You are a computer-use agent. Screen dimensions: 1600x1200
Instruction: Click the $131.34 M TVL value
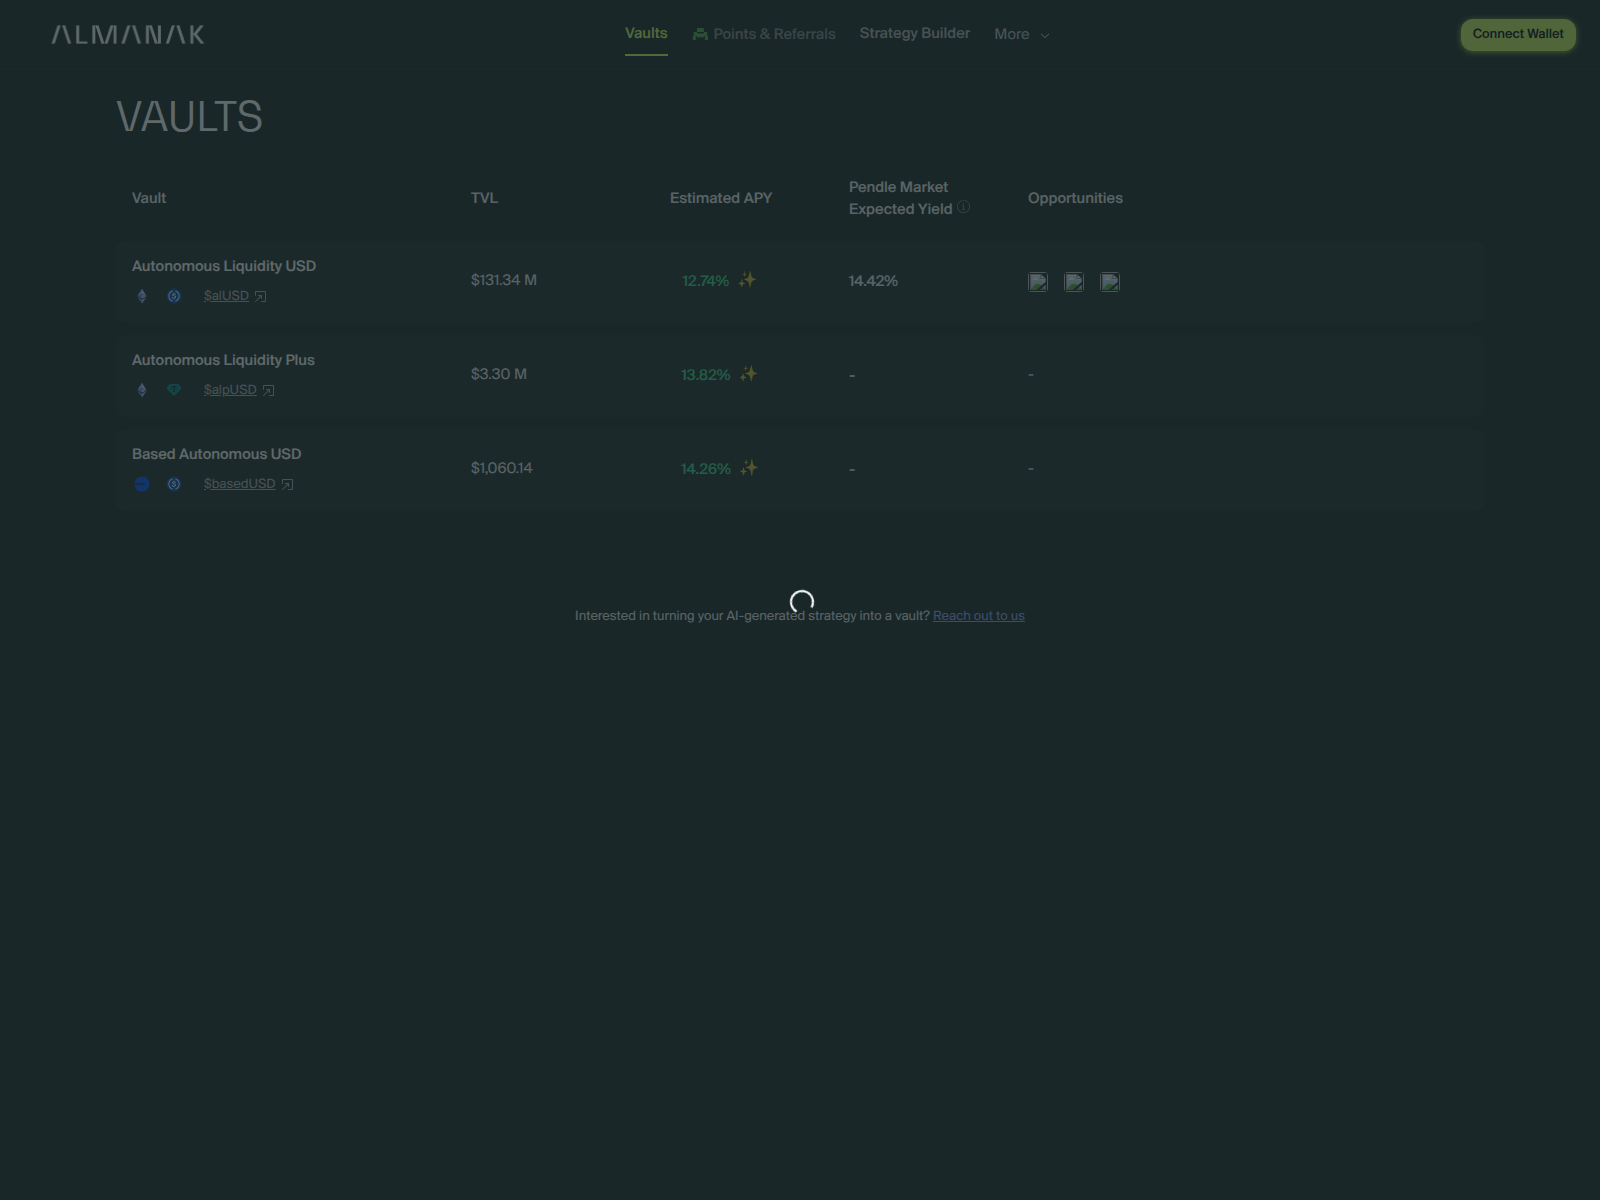point(504,280)
